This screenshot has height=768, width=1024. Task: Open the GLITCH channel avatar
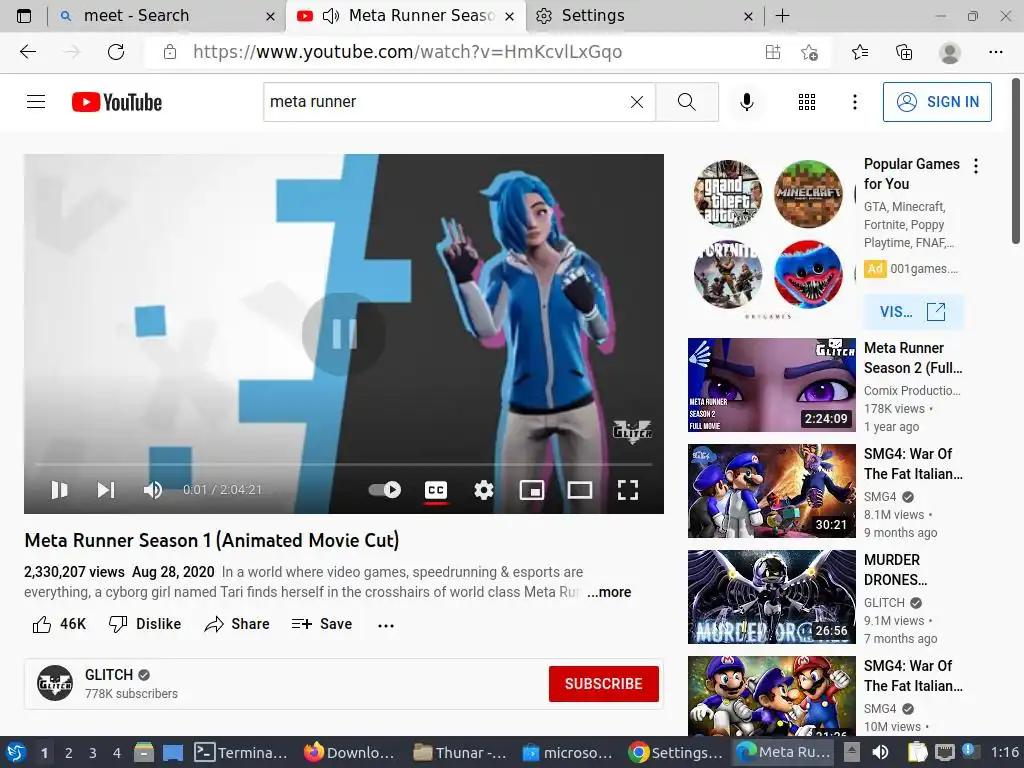tap(55, 683)
